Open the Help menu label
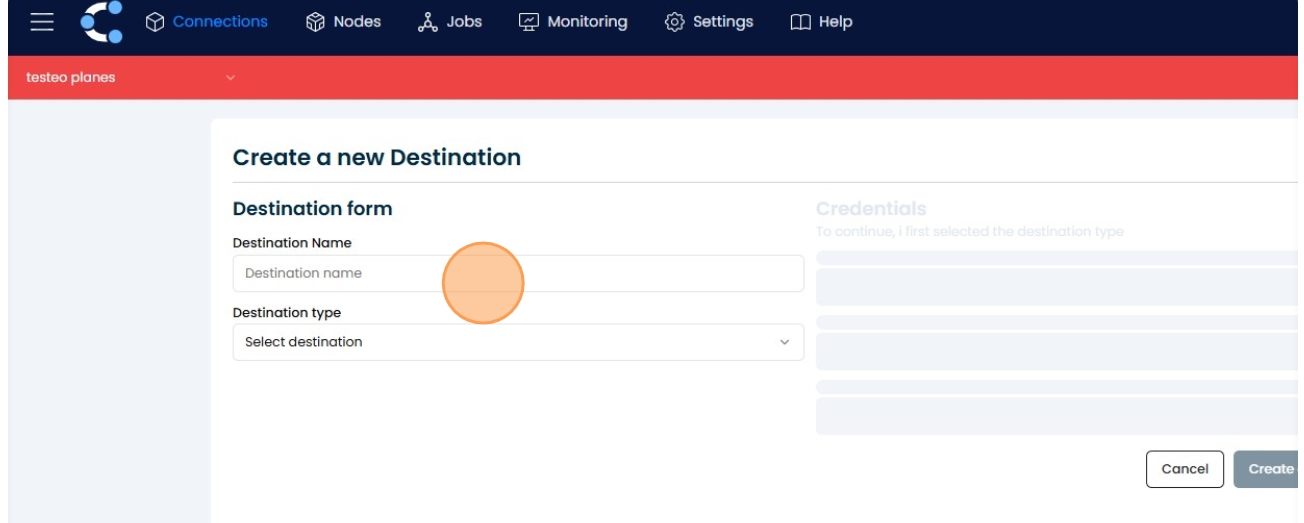The width and height of the screenshot is (1304, 523). (x=835, y=22)
